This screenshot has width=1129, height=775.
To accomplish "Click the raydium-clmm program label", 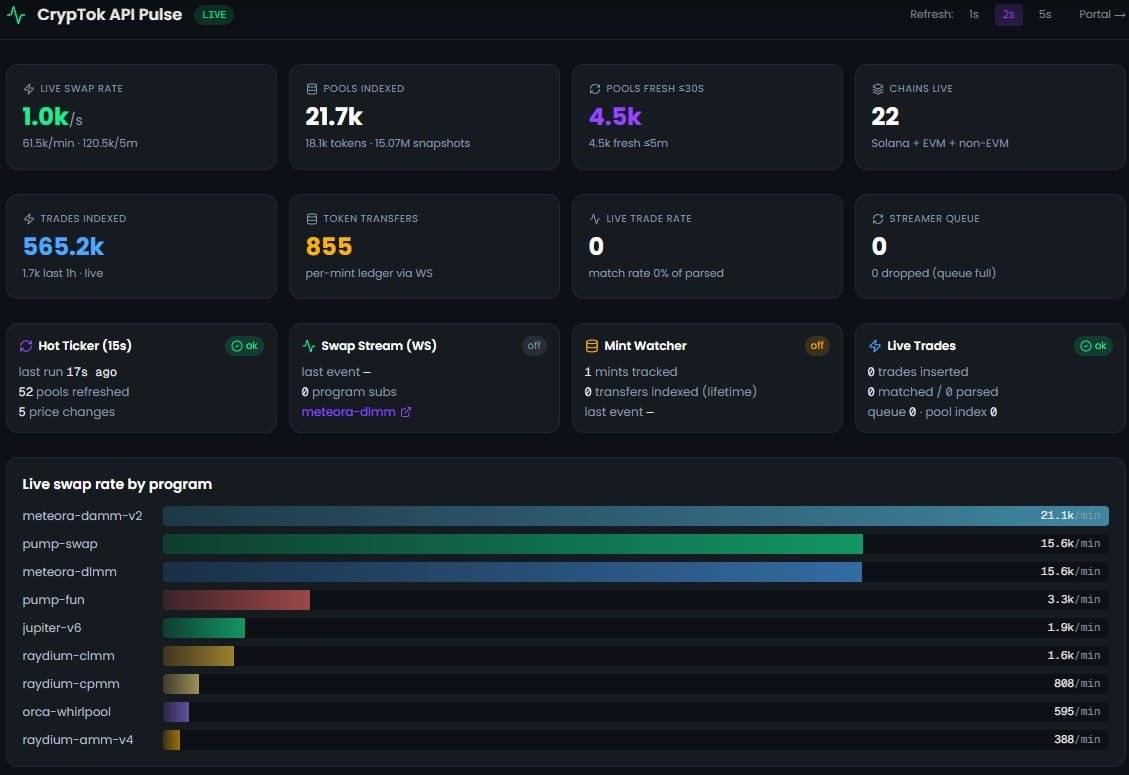I will click(68, 656).
